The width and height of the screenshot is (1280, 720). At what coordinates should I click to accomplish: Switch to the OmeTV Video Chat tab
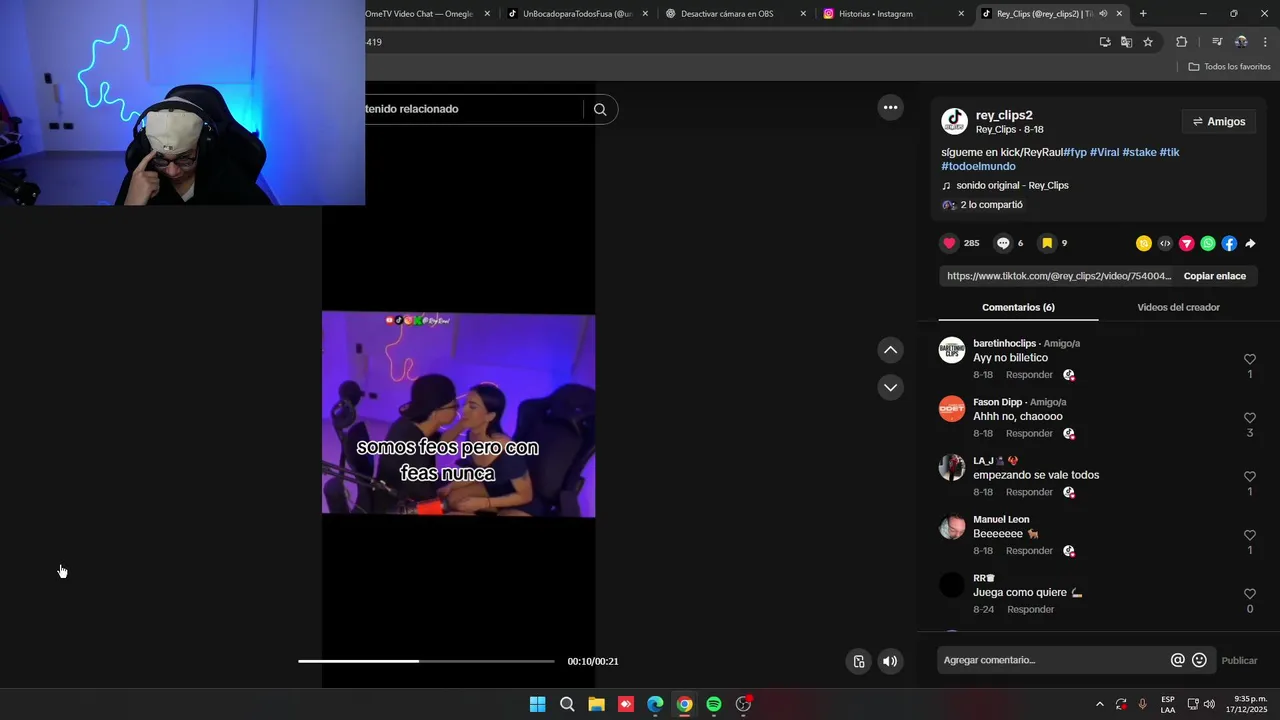pos(419,14)
